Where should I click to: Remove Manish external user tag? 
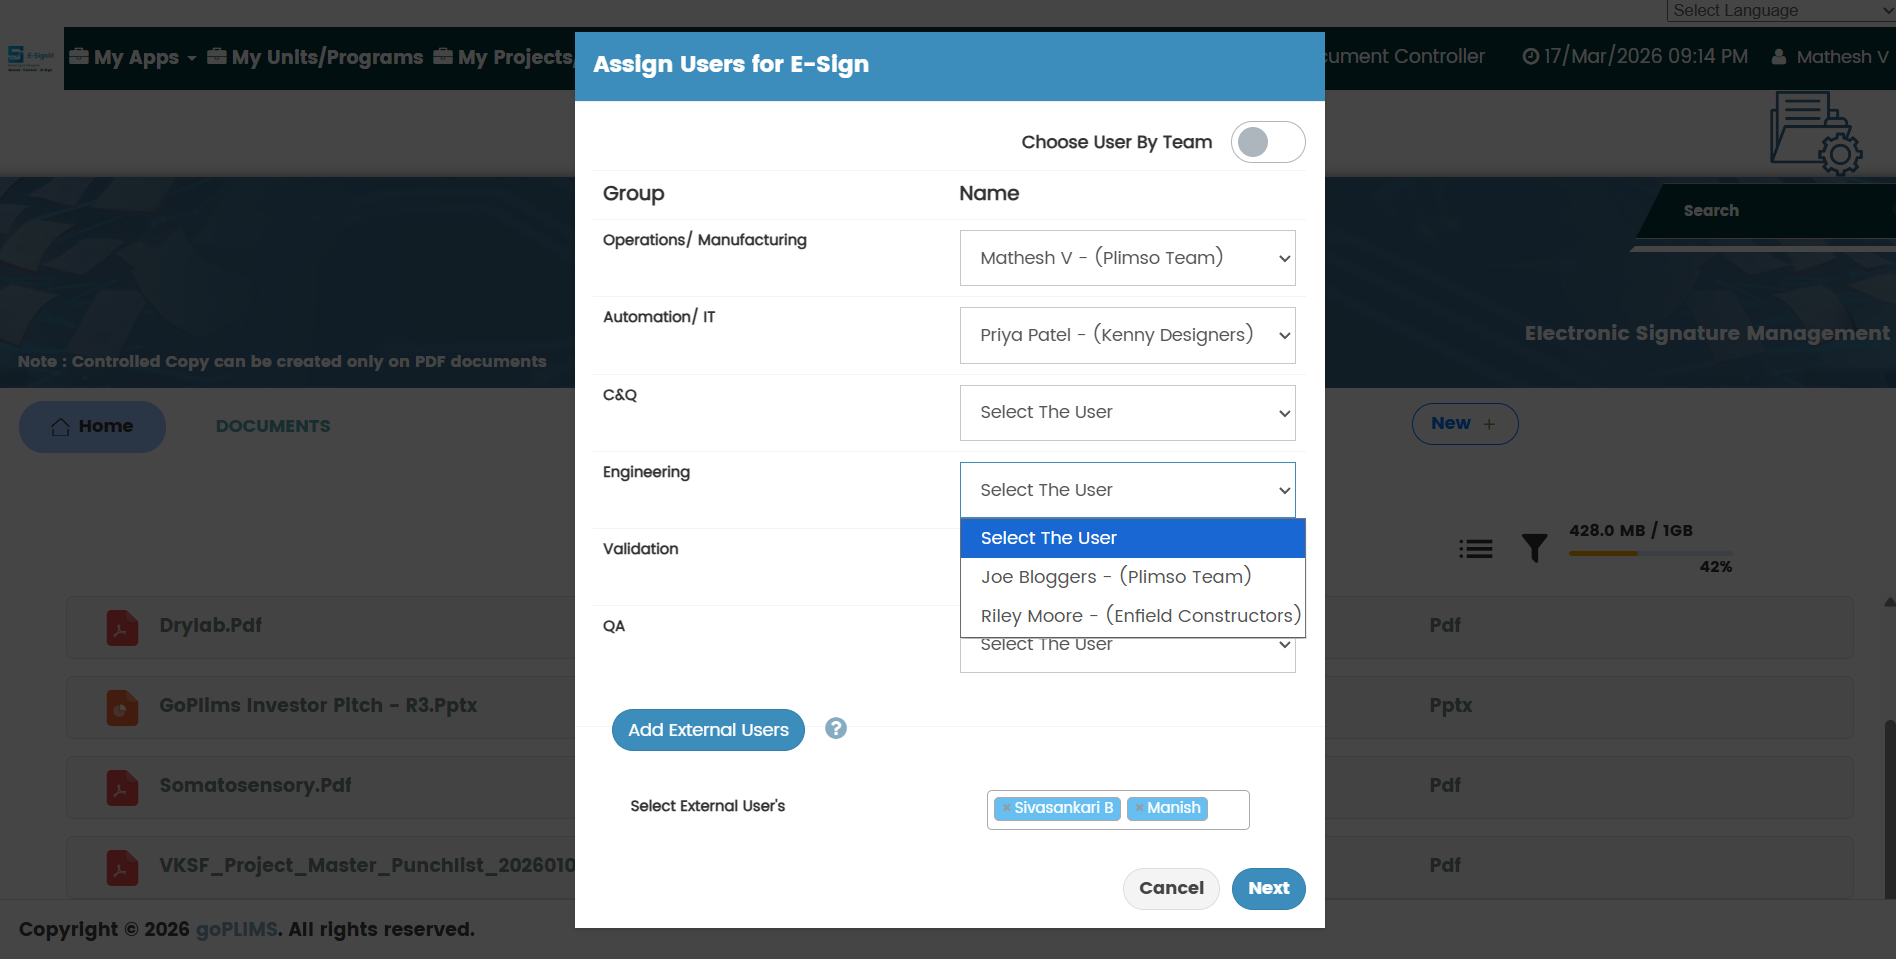click(x=1139, y=808)
